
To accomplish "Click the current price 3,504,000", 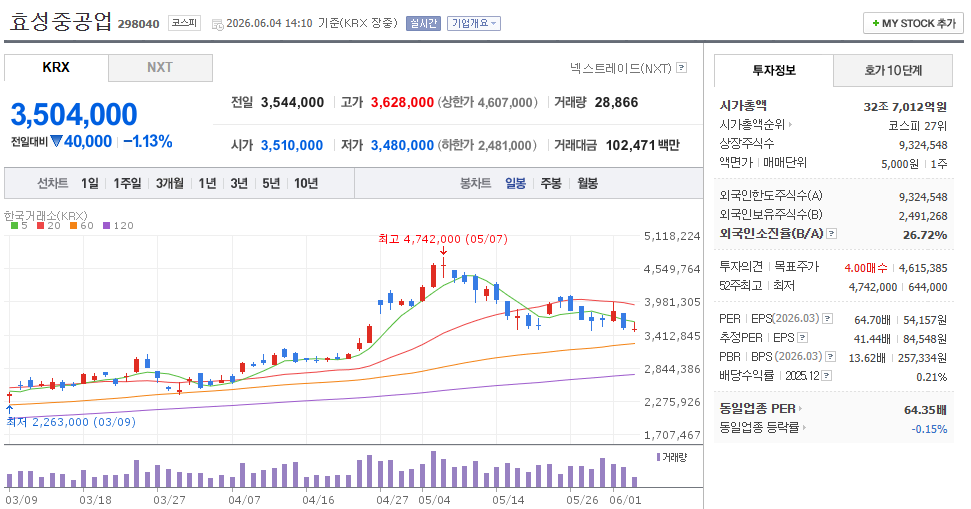I will pos(74,115).
